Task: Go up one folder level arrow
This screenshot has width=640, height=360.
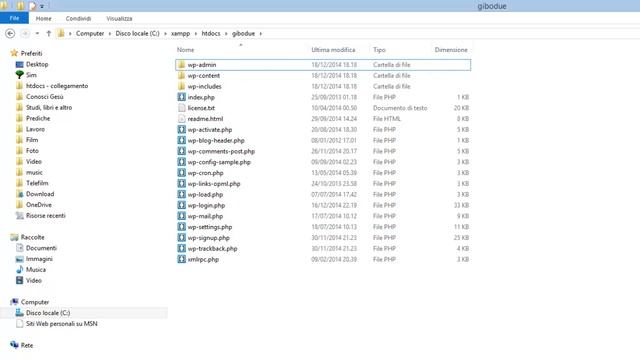Action: click(x=49, y=33)
